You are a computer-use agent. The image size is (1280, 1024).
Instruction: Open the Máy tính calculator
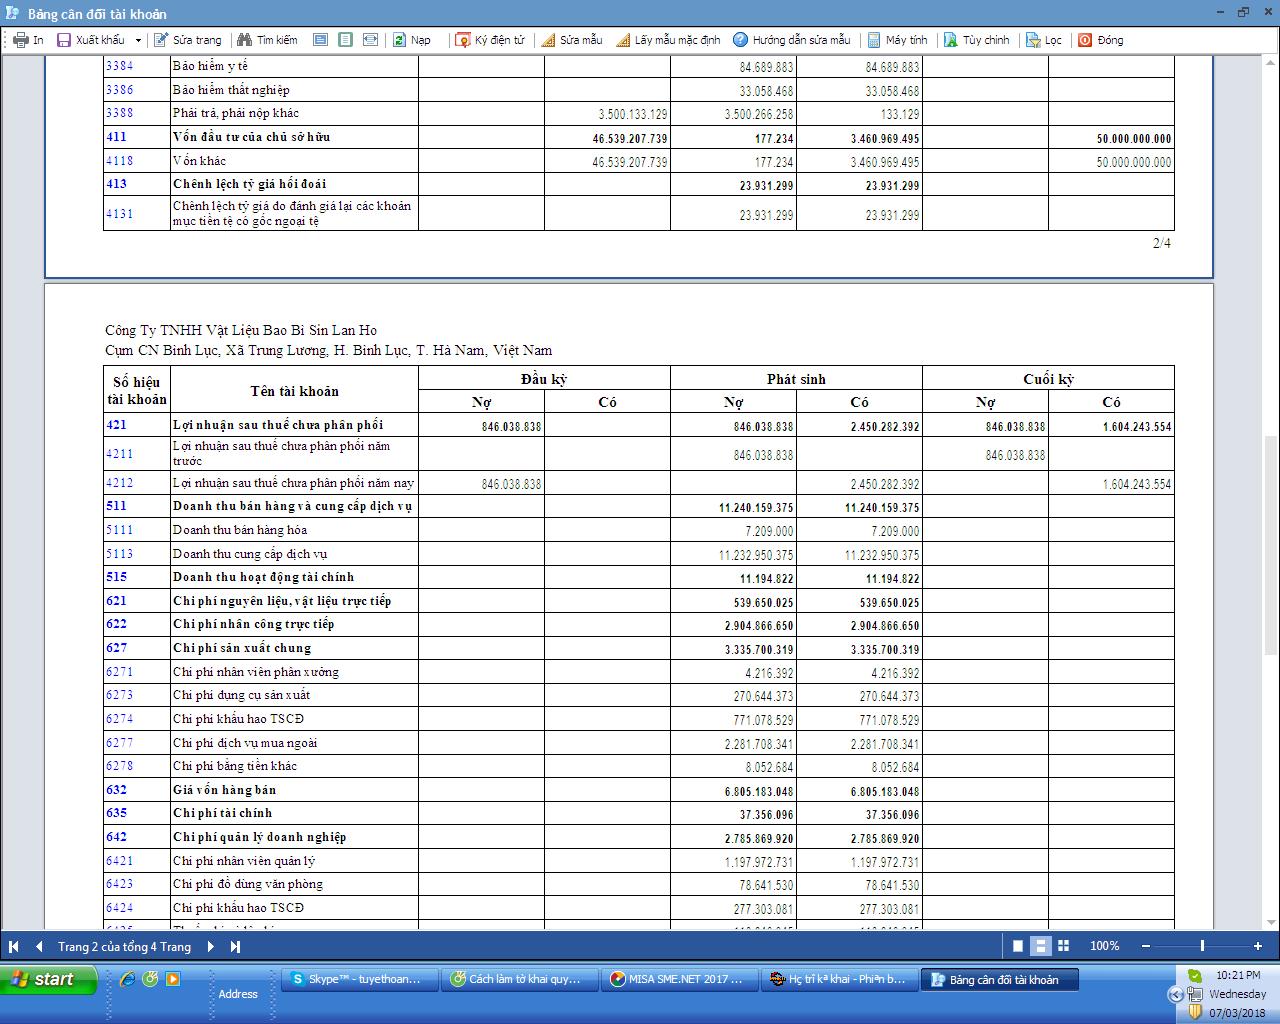pyautogui.click(x=897, y=40)
